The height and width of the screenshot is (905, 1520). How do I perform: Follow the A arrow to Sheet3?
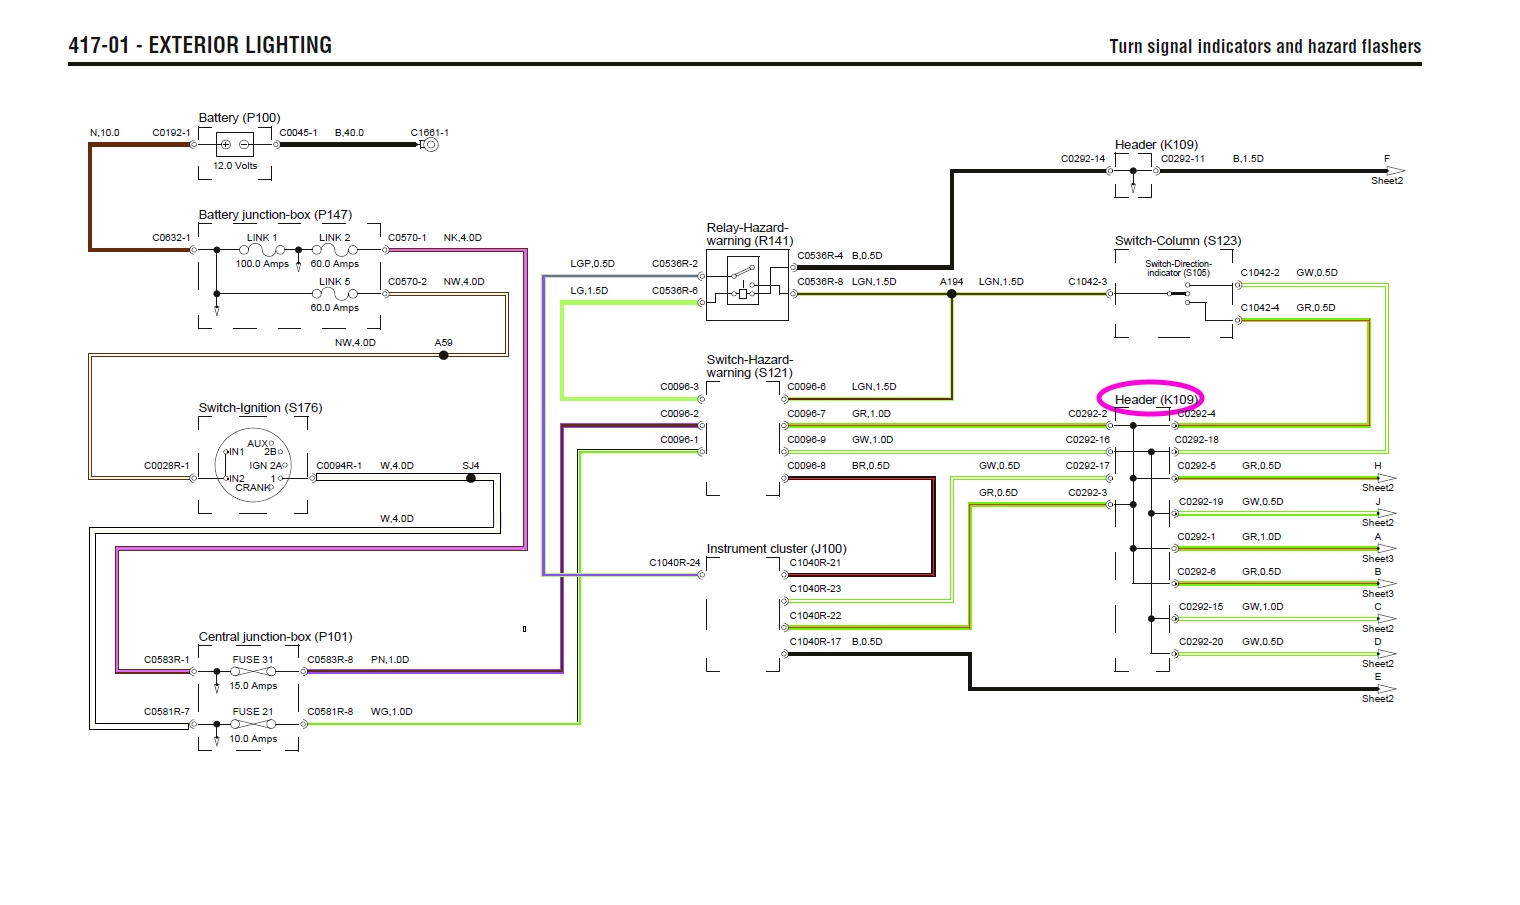click(x=1385, y=549)
